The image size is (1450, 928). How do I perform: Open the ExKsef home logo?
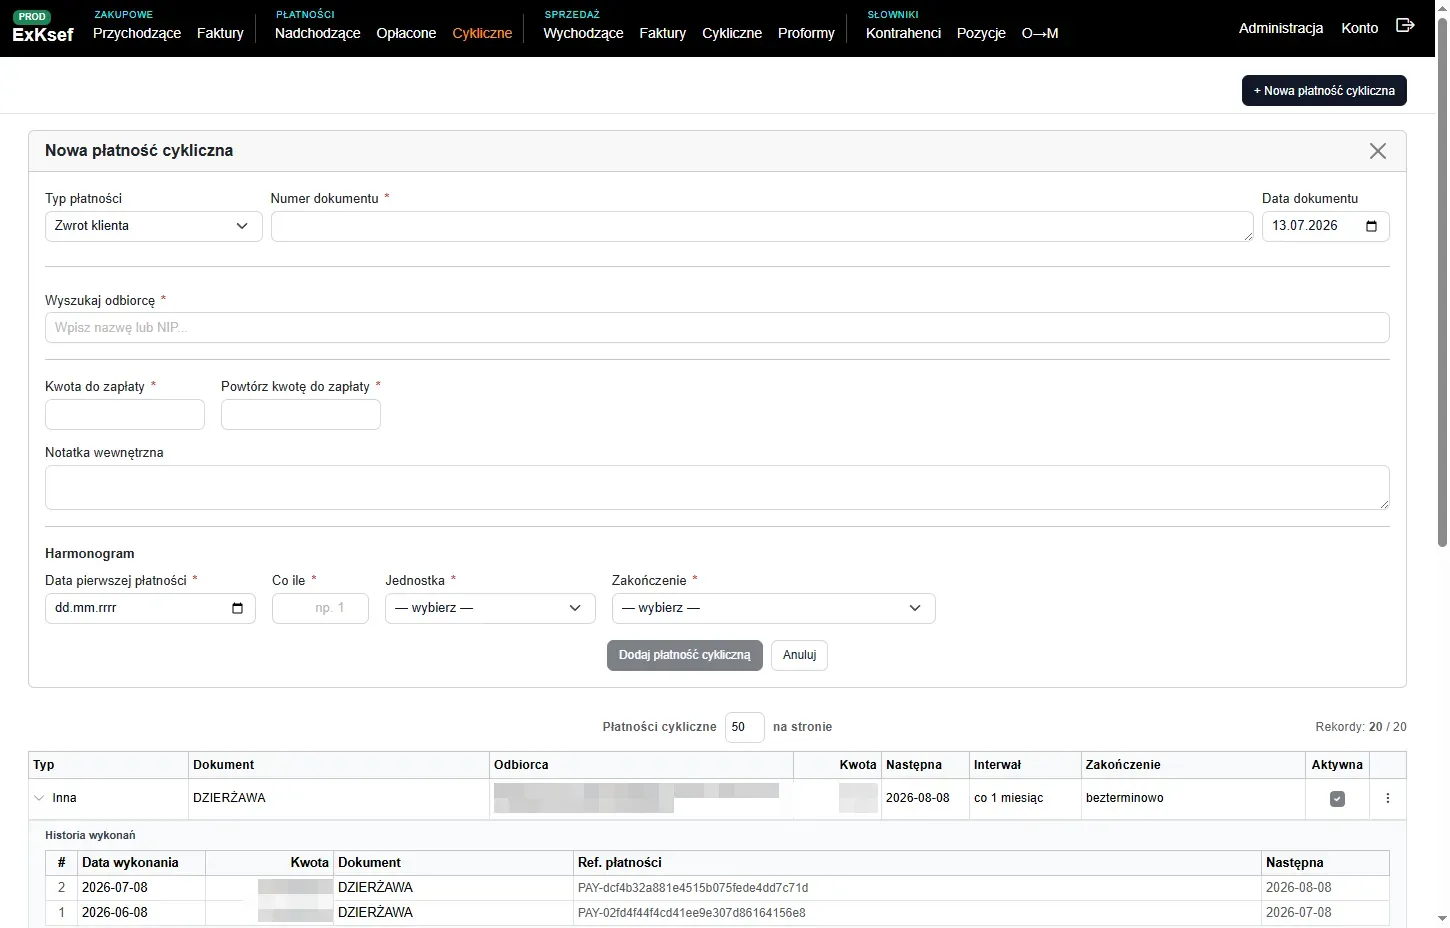(x=43, y=34)
